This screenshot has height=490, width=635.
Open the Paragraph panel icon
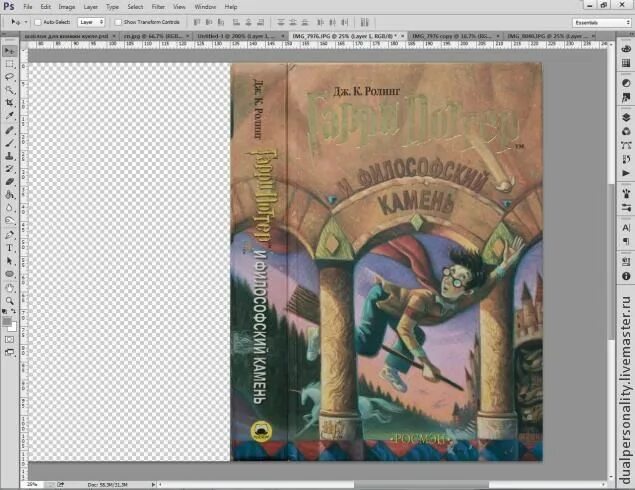626,241
